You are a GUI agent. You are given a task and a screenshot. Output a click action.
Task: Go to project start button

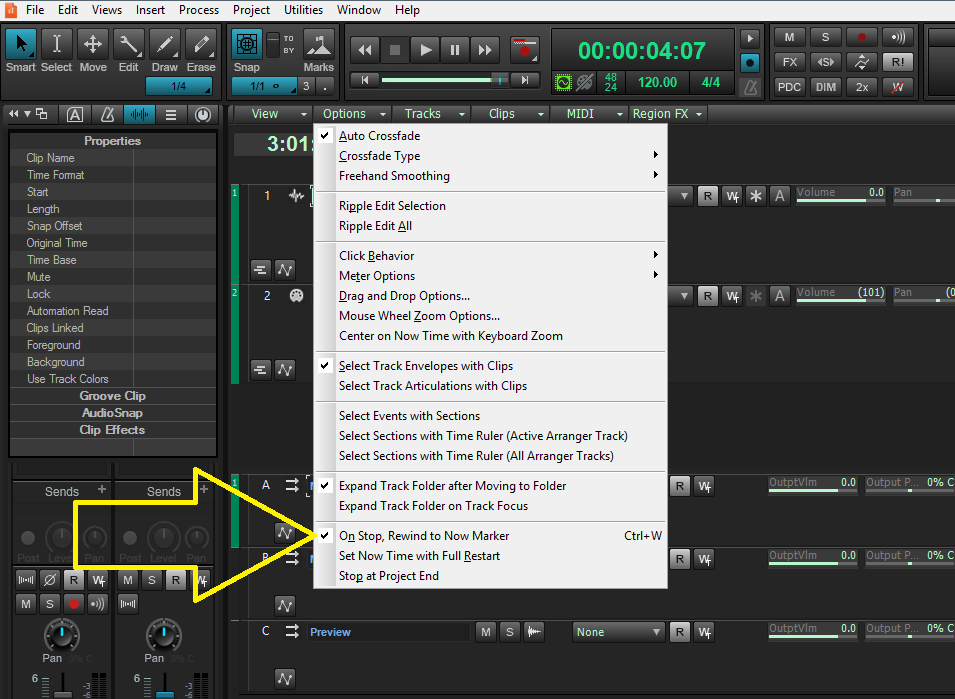pos(365,80)
